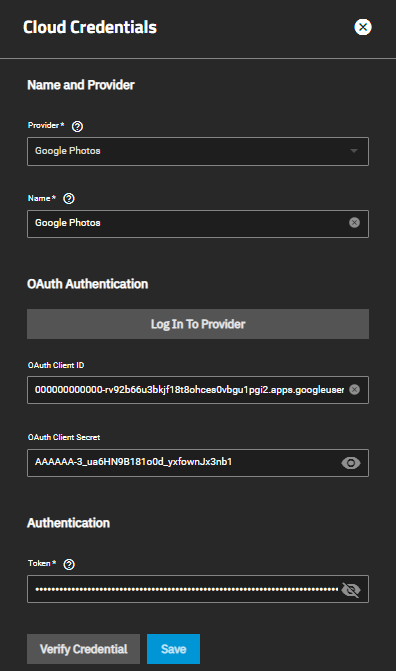Open help tooltip for Name field
Viewport: 396px width, 671px height.
click(69, 199)
